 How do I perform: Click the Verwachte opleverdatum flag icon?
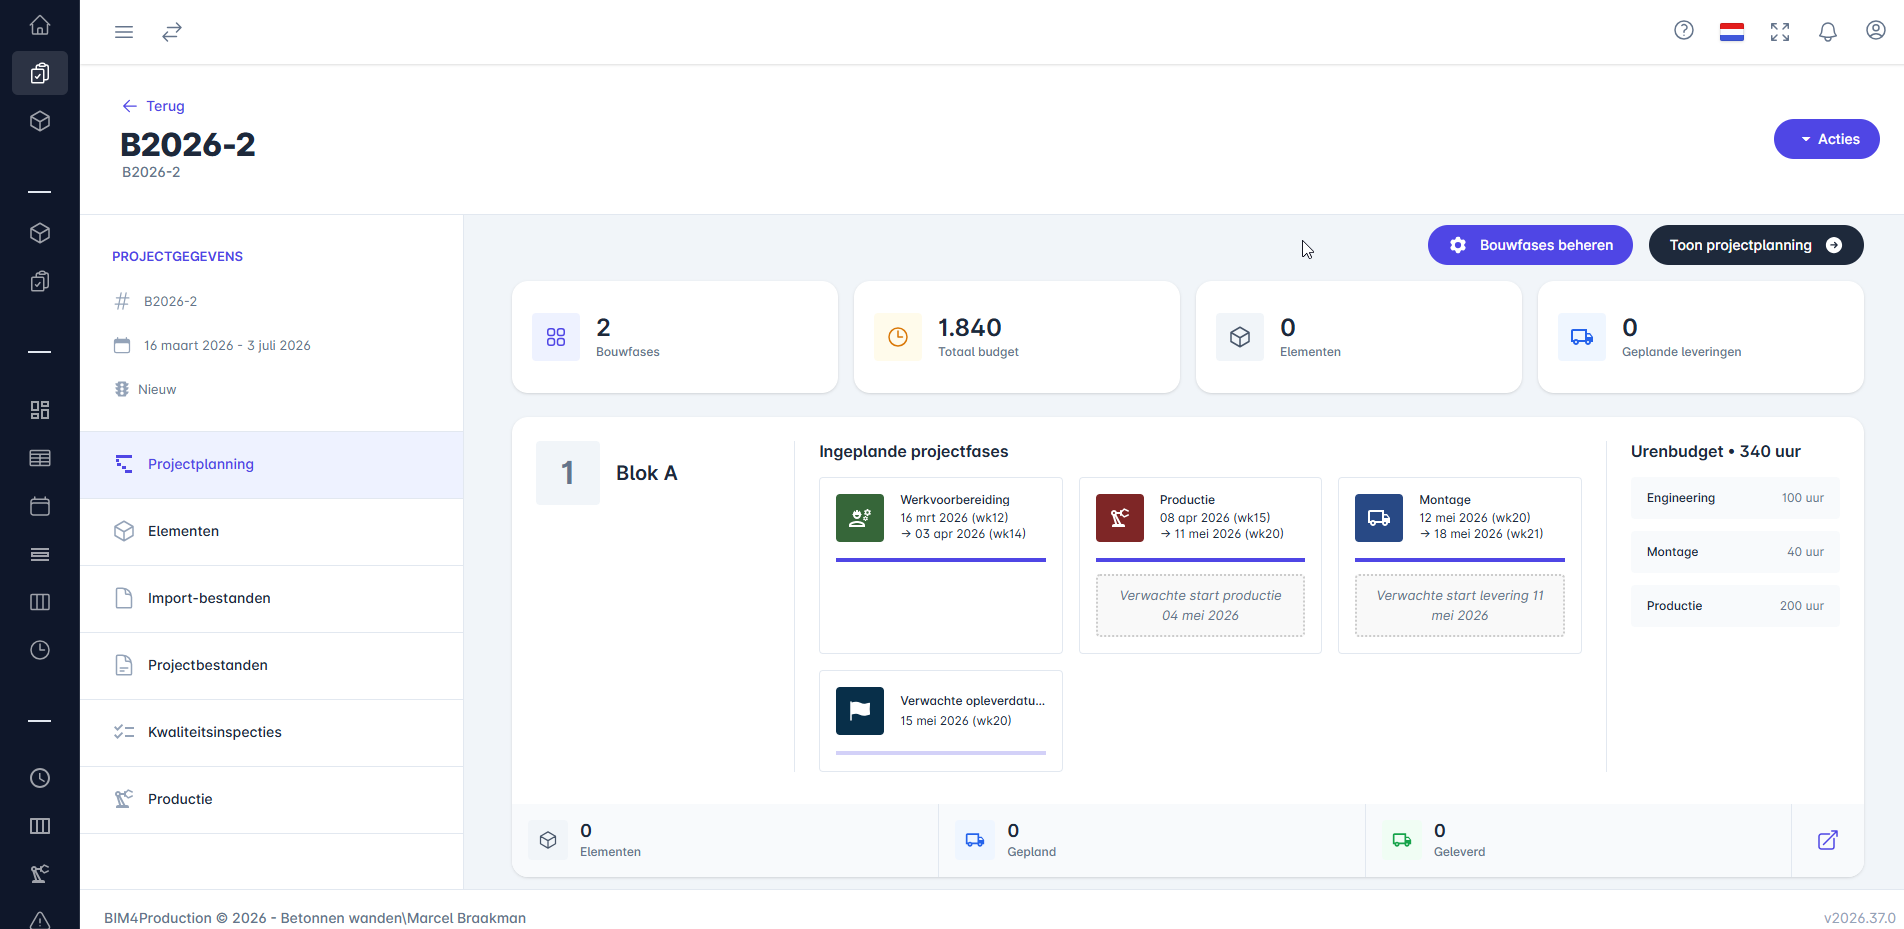tap(860, 711)
